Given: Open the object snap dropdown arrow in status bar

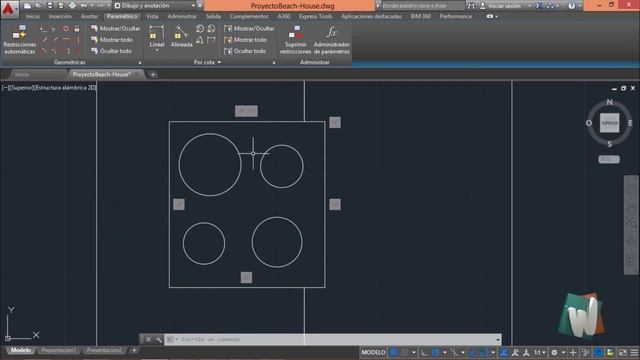Looking at the screenshot, I should click(x=493, y=352).
